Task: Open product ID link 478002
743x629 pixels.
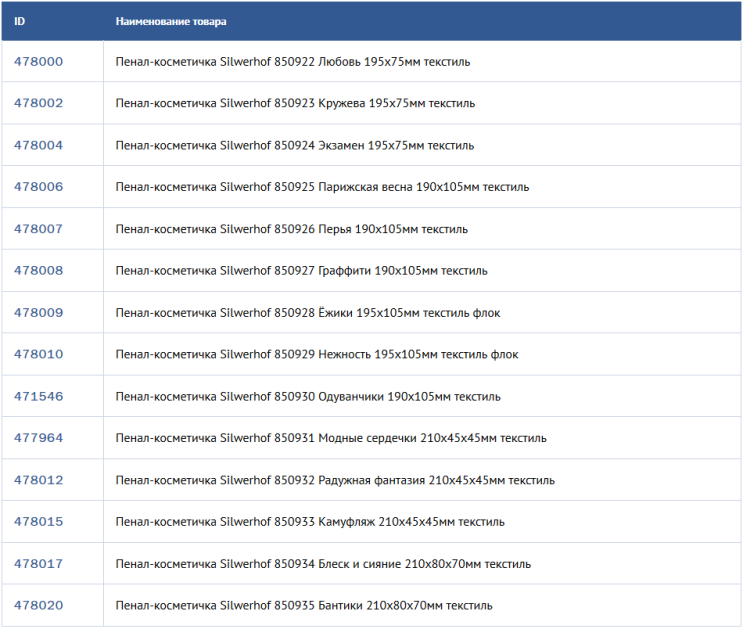Action: pos(38,103)
